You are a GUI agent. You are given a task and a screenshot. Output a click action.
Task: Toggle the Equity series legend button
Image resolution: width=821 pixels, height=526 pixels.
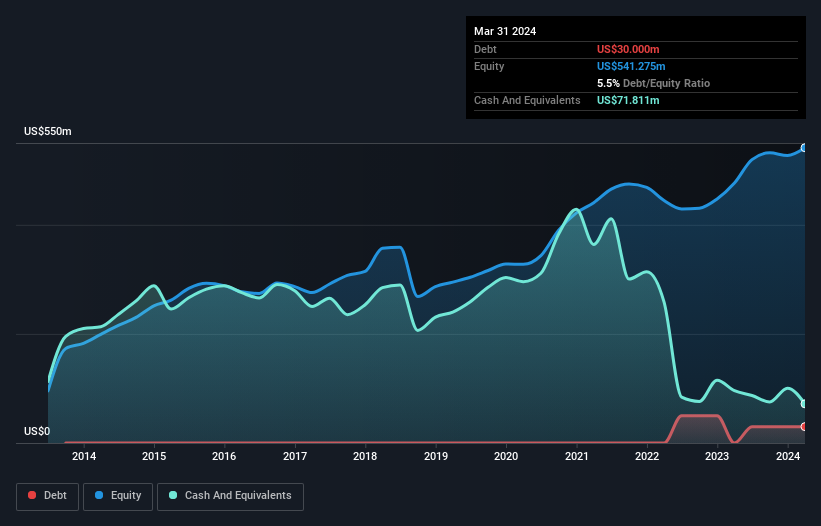coord(118,496)
